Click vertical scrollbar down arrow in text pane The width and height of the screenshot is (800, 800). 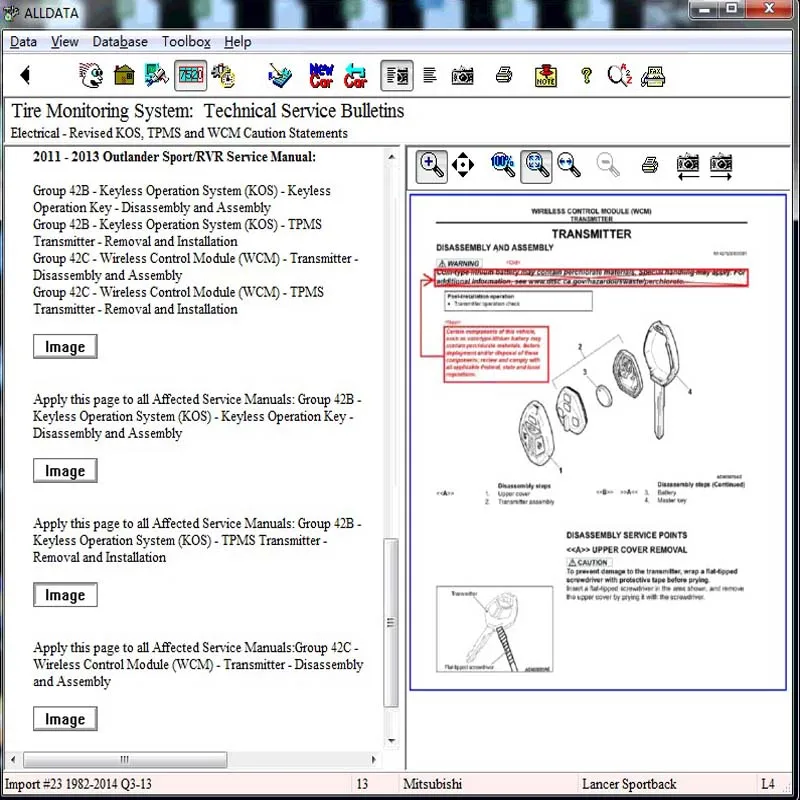(x=391, y=741)
